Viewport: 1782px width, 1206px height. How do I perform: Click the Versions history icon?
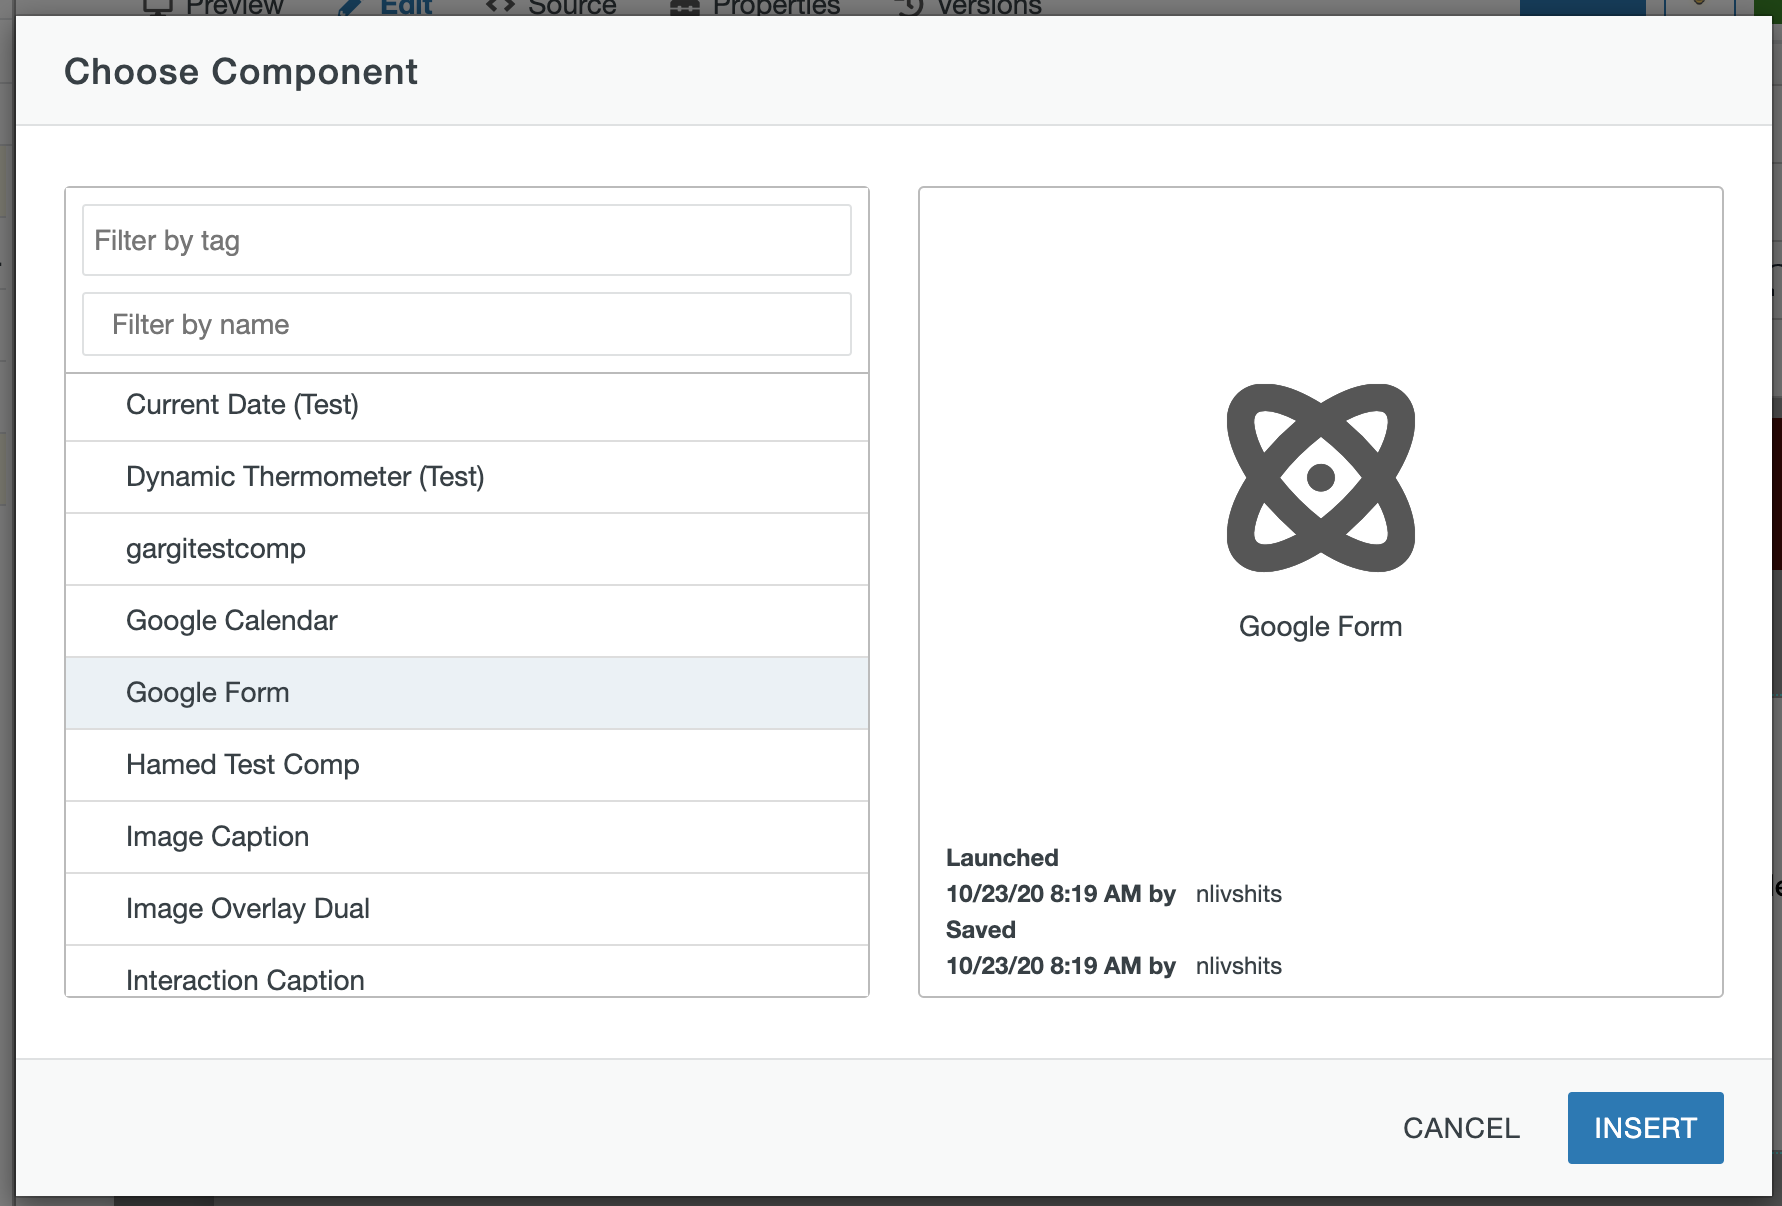point(908,7)
